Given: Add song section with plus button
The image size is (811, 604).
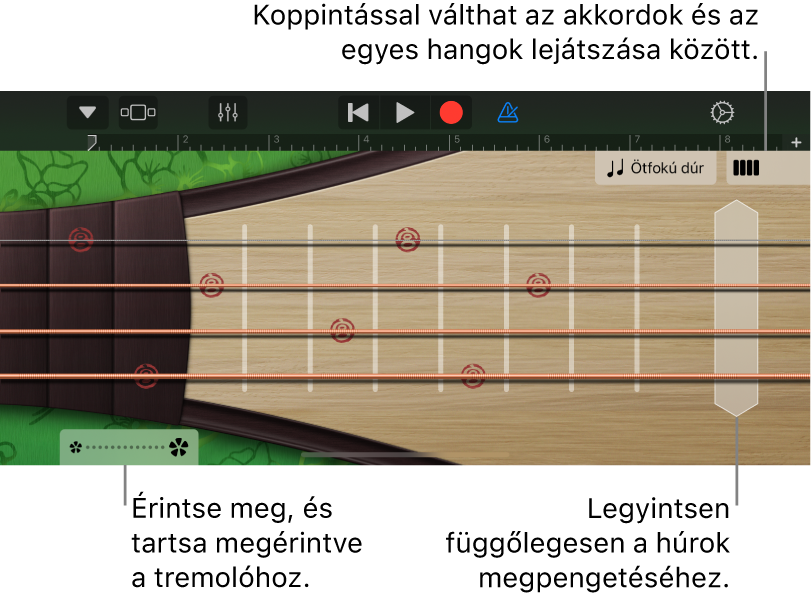Looking at the screenshot, I should click(x=796, y=142).
